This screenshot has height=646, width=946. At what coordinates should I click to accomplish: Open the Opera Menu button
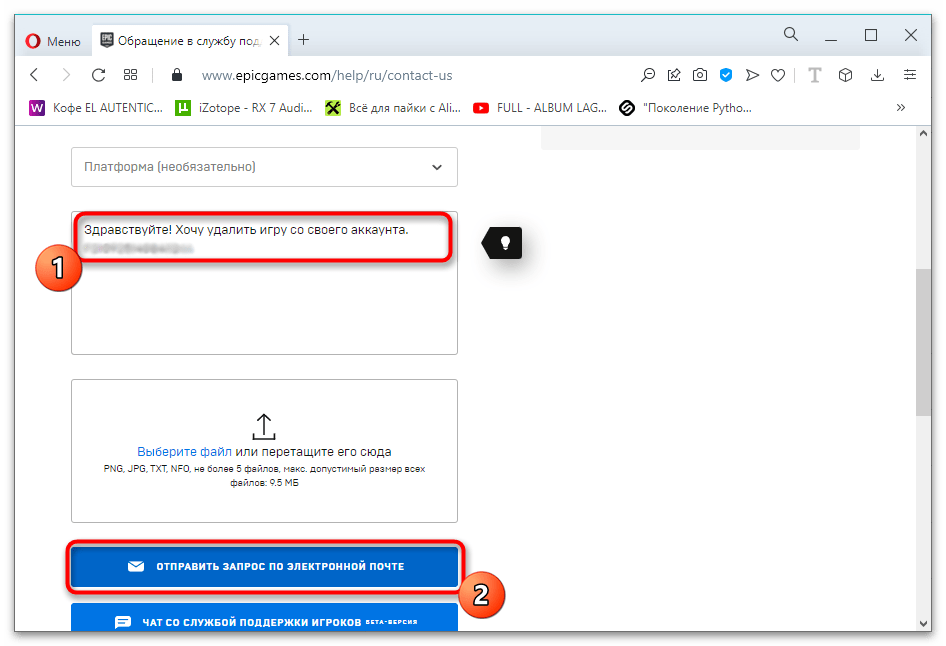53,41
